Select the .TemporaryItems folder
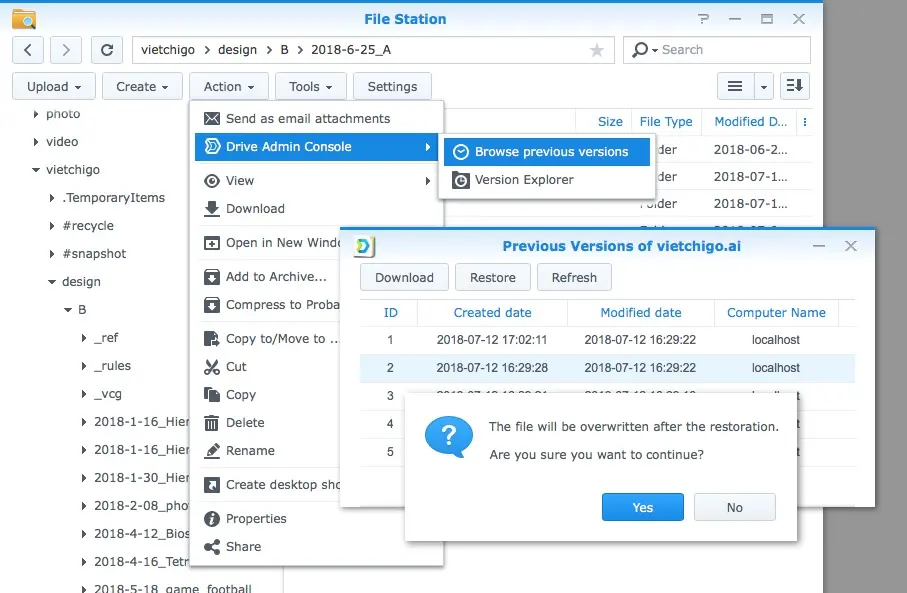Viewport: 907px width, 593px height. 113,198
